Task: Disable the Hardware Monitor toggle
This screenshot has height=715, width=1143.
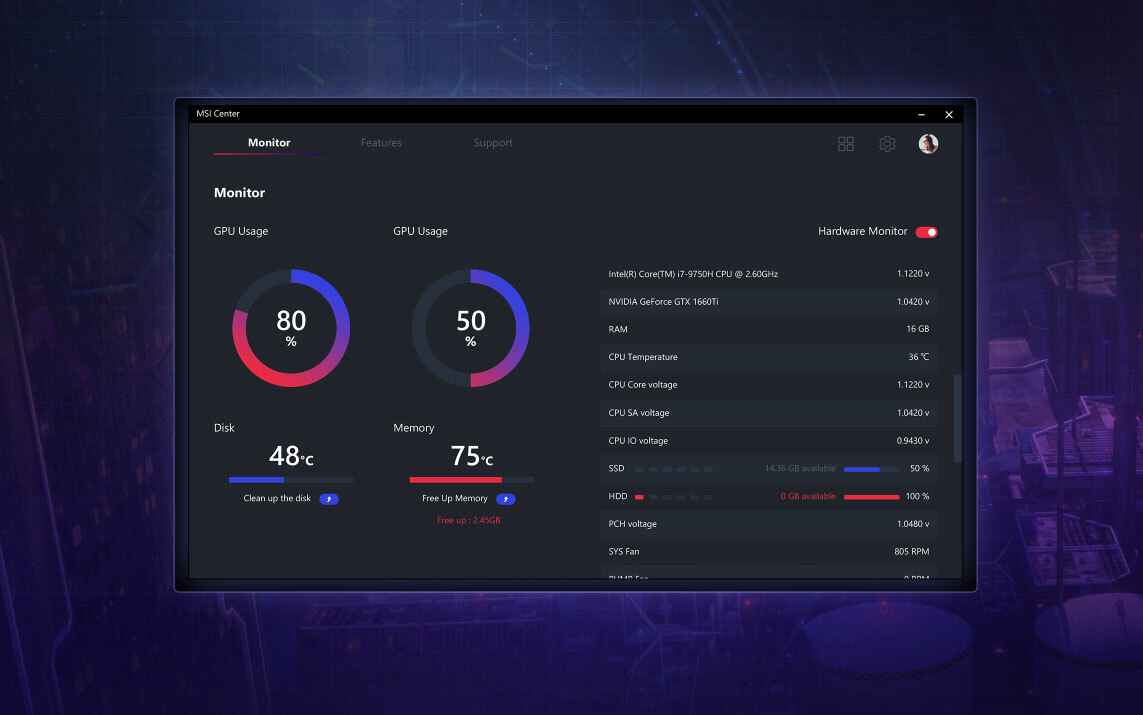Action: (926, 232)
